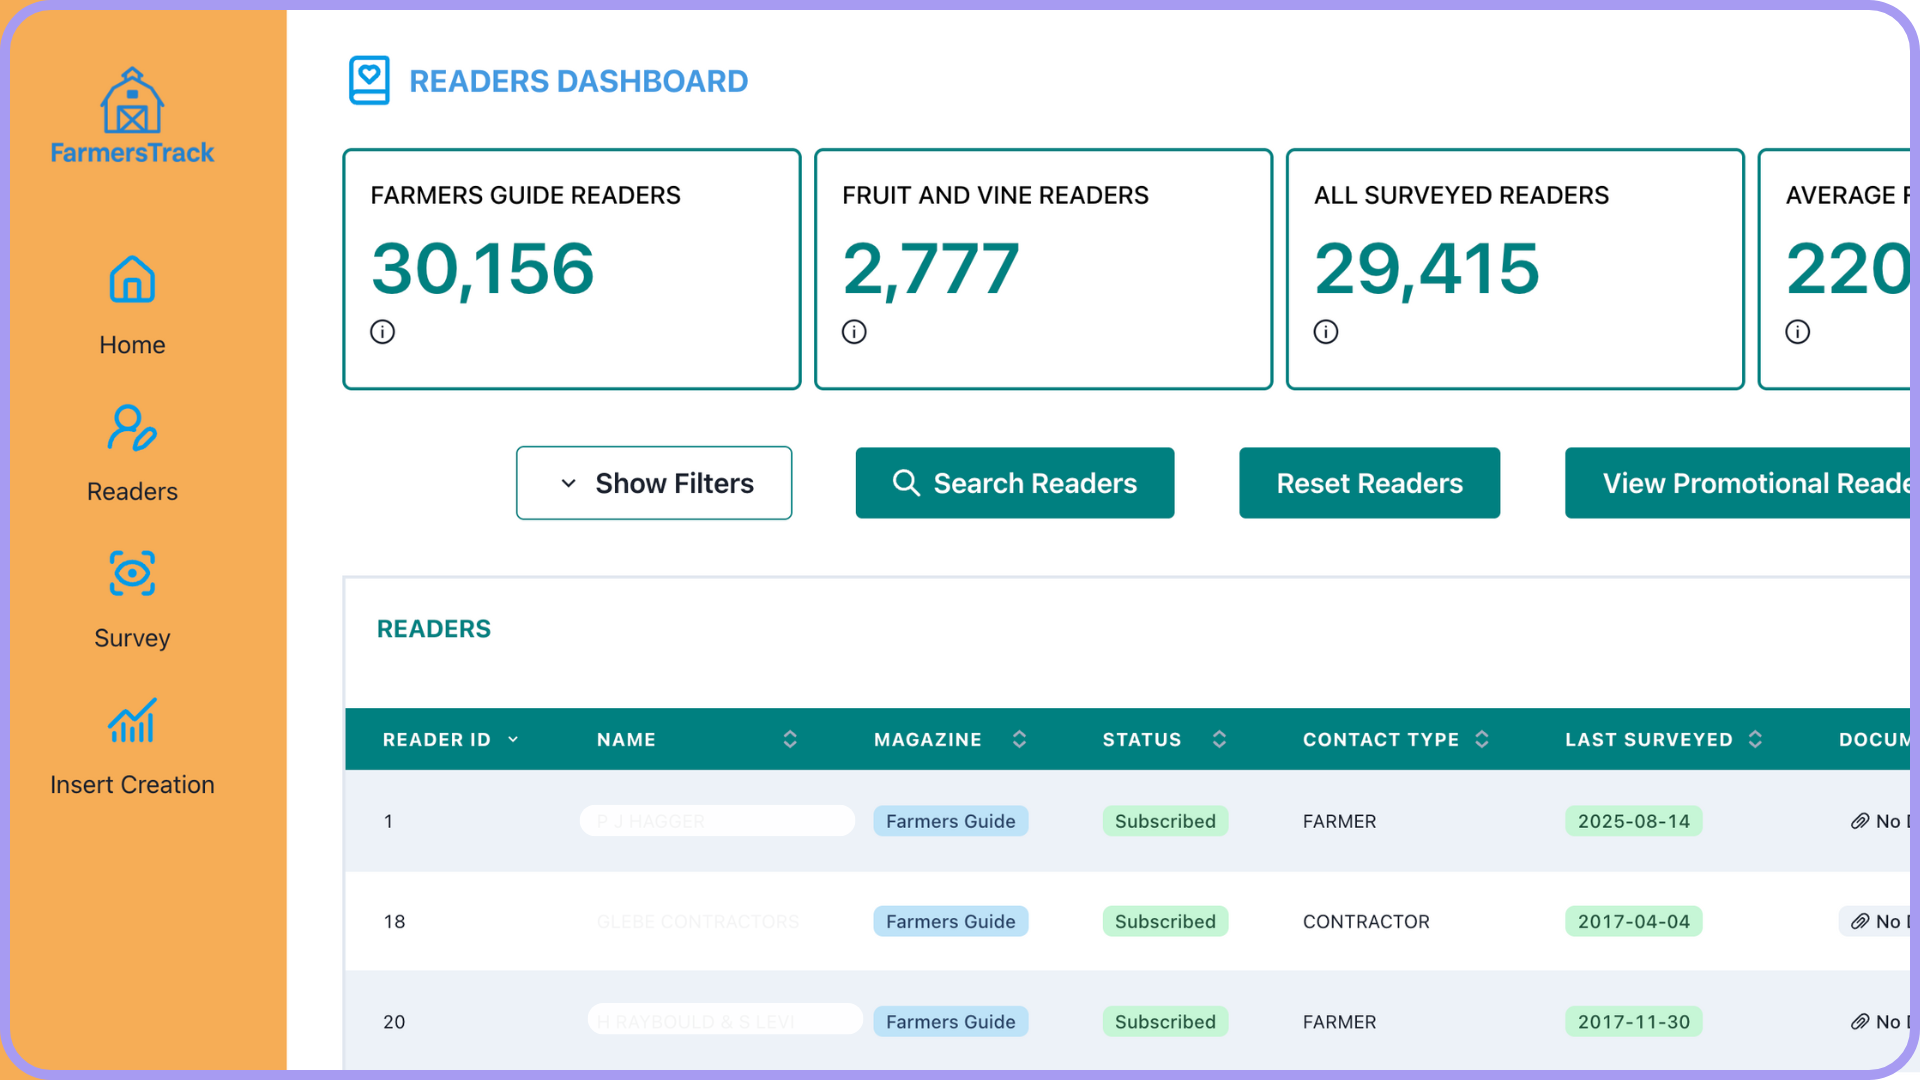Expand the Show Filters dropdown

click(654, 483)
